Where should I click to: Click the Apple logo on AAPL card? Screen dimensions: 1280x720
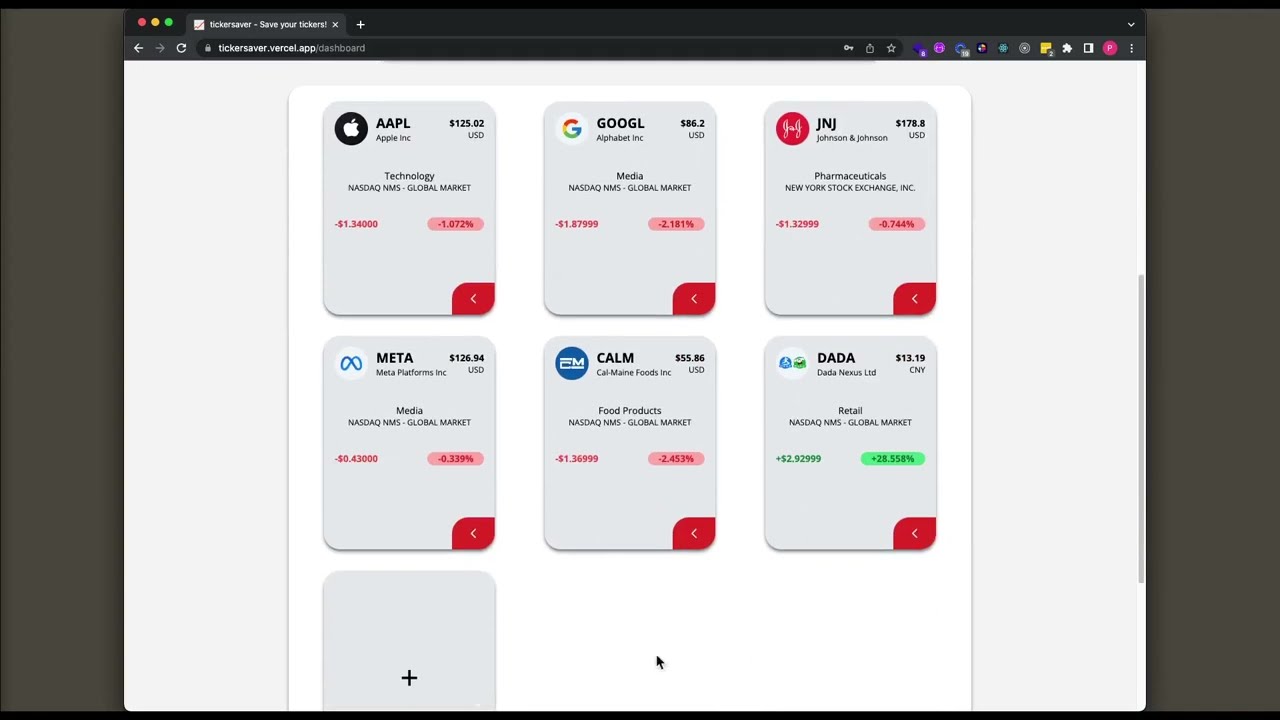(351, 128)
